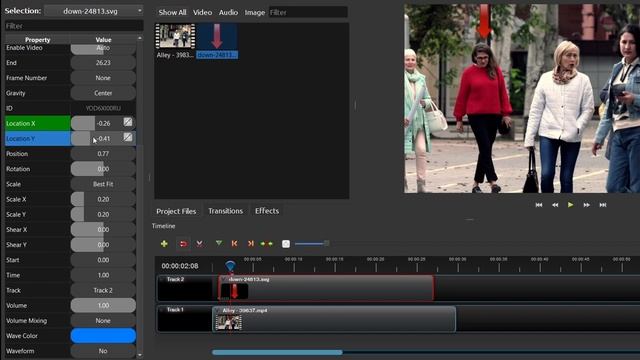Change the Volume Mixing None value
This screenshot has width=640, height=360.
(x=103, y=320)
